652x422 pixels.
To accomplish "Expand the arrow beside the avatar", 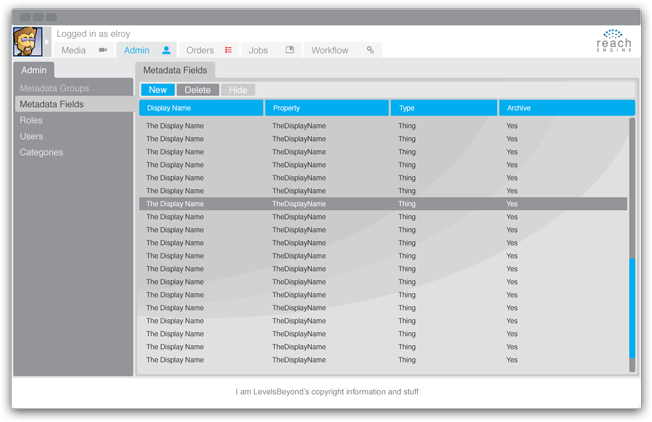I will tap(47, 42).
